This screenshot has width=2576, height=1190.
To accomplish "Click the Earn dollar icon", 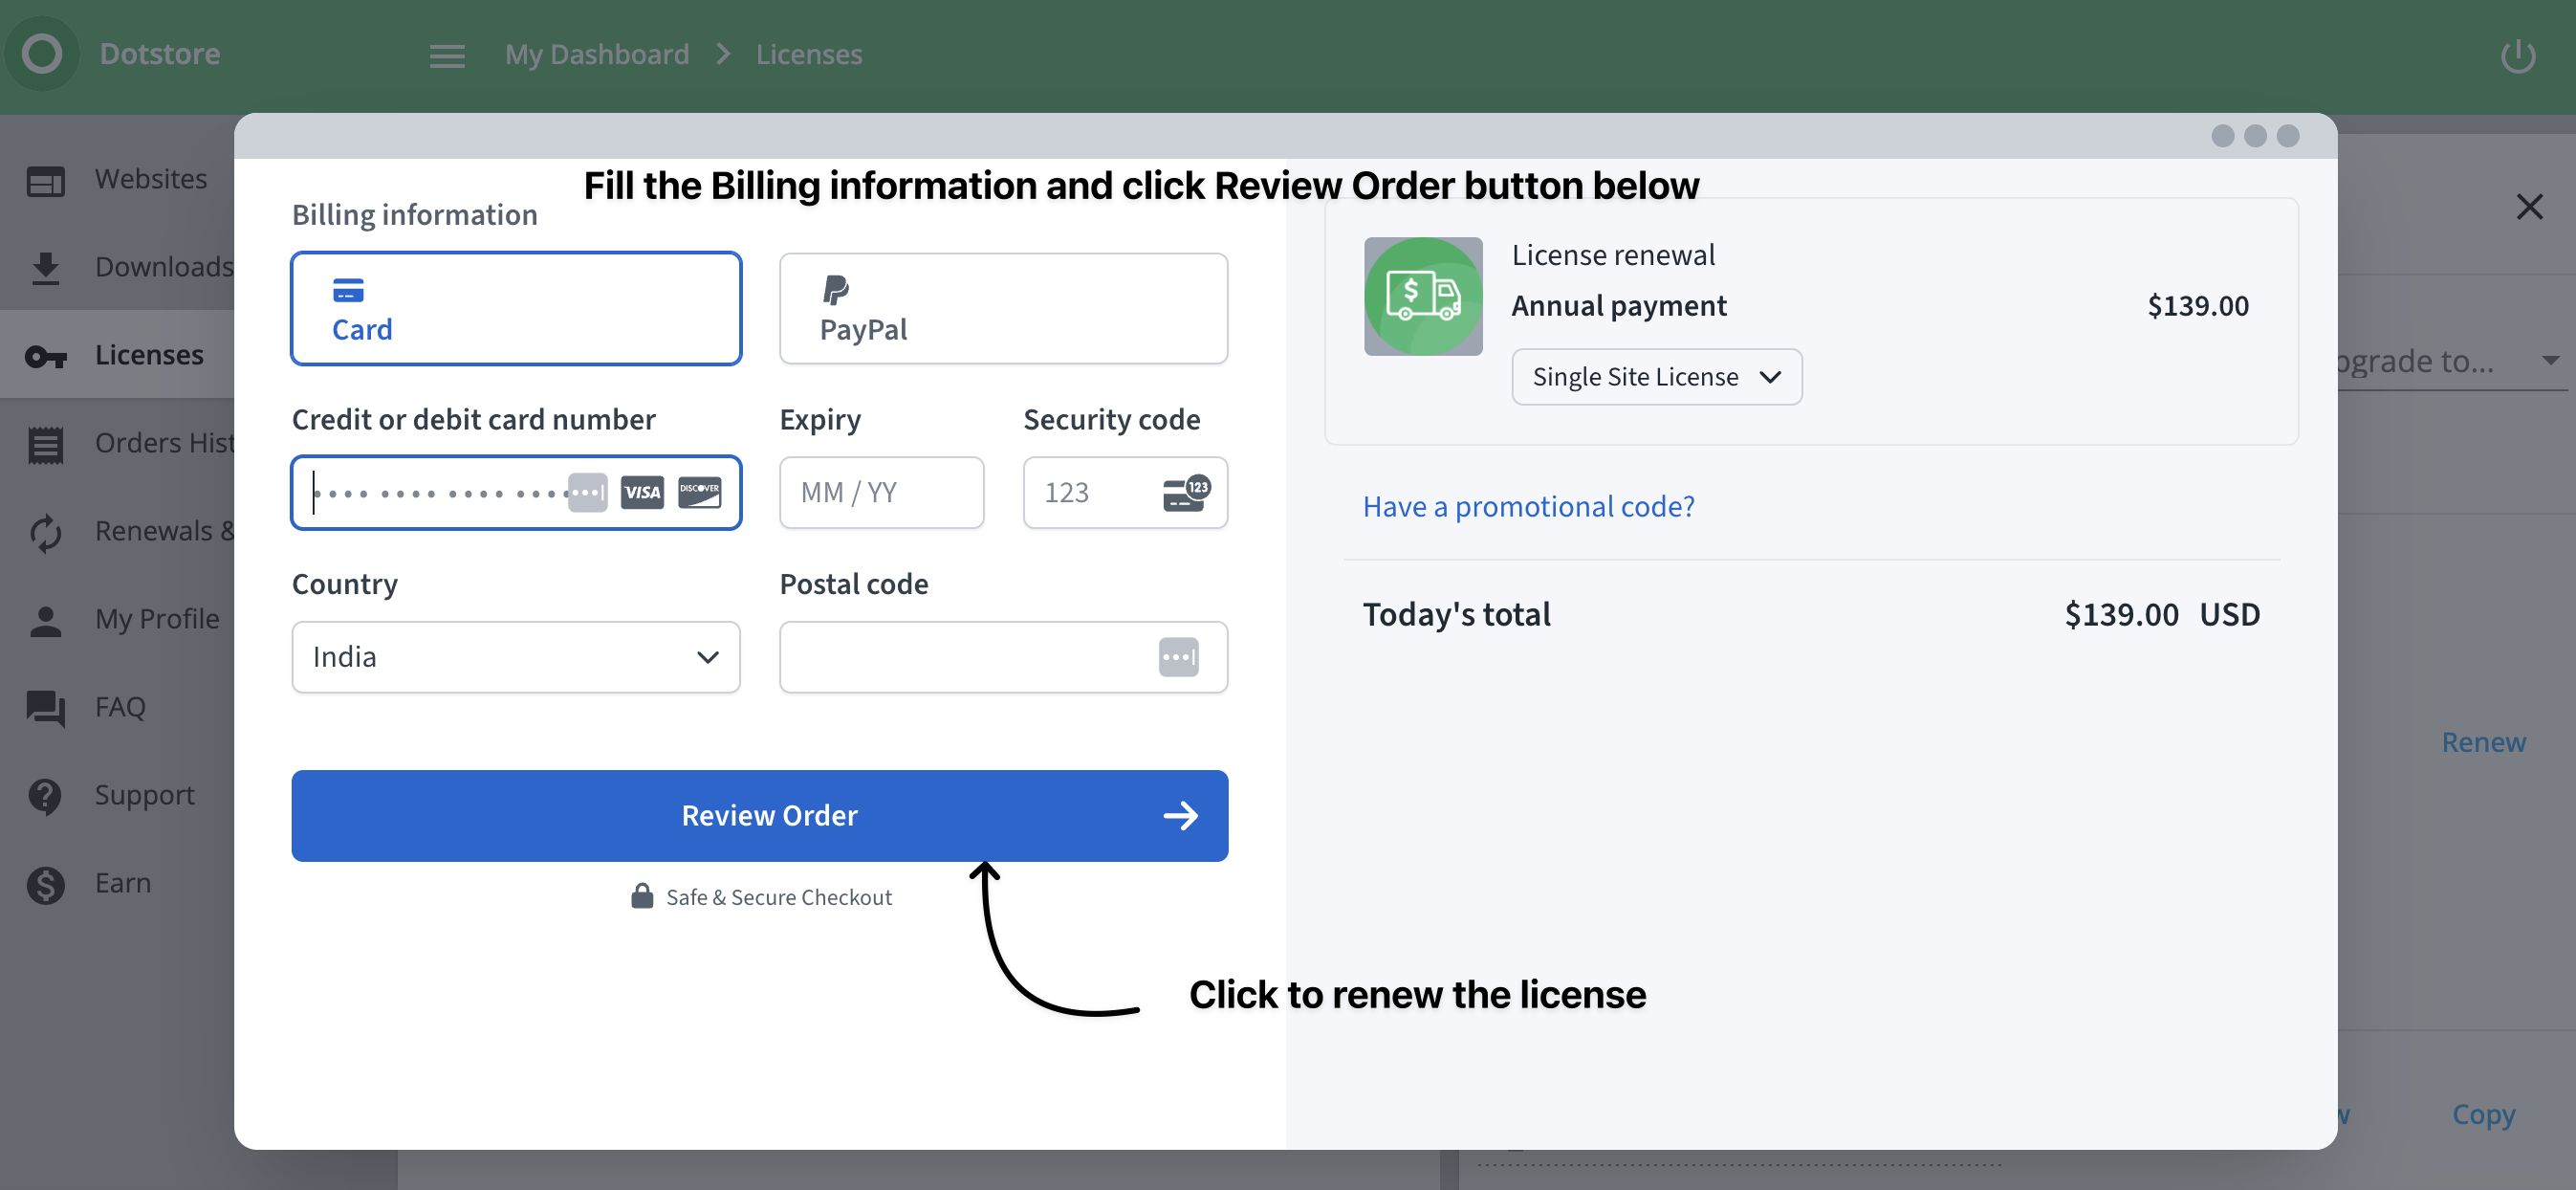I will pos(45,884).
